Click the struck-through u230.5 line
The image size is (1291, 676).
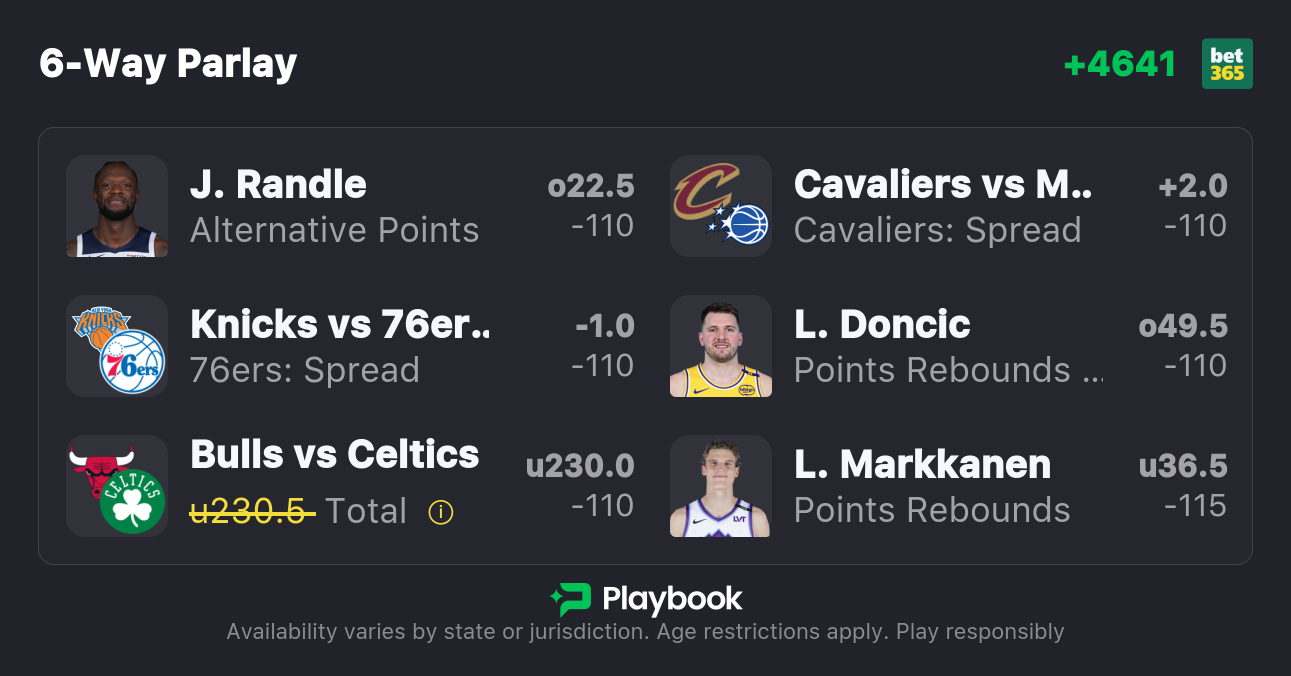(x=253, y=511)
